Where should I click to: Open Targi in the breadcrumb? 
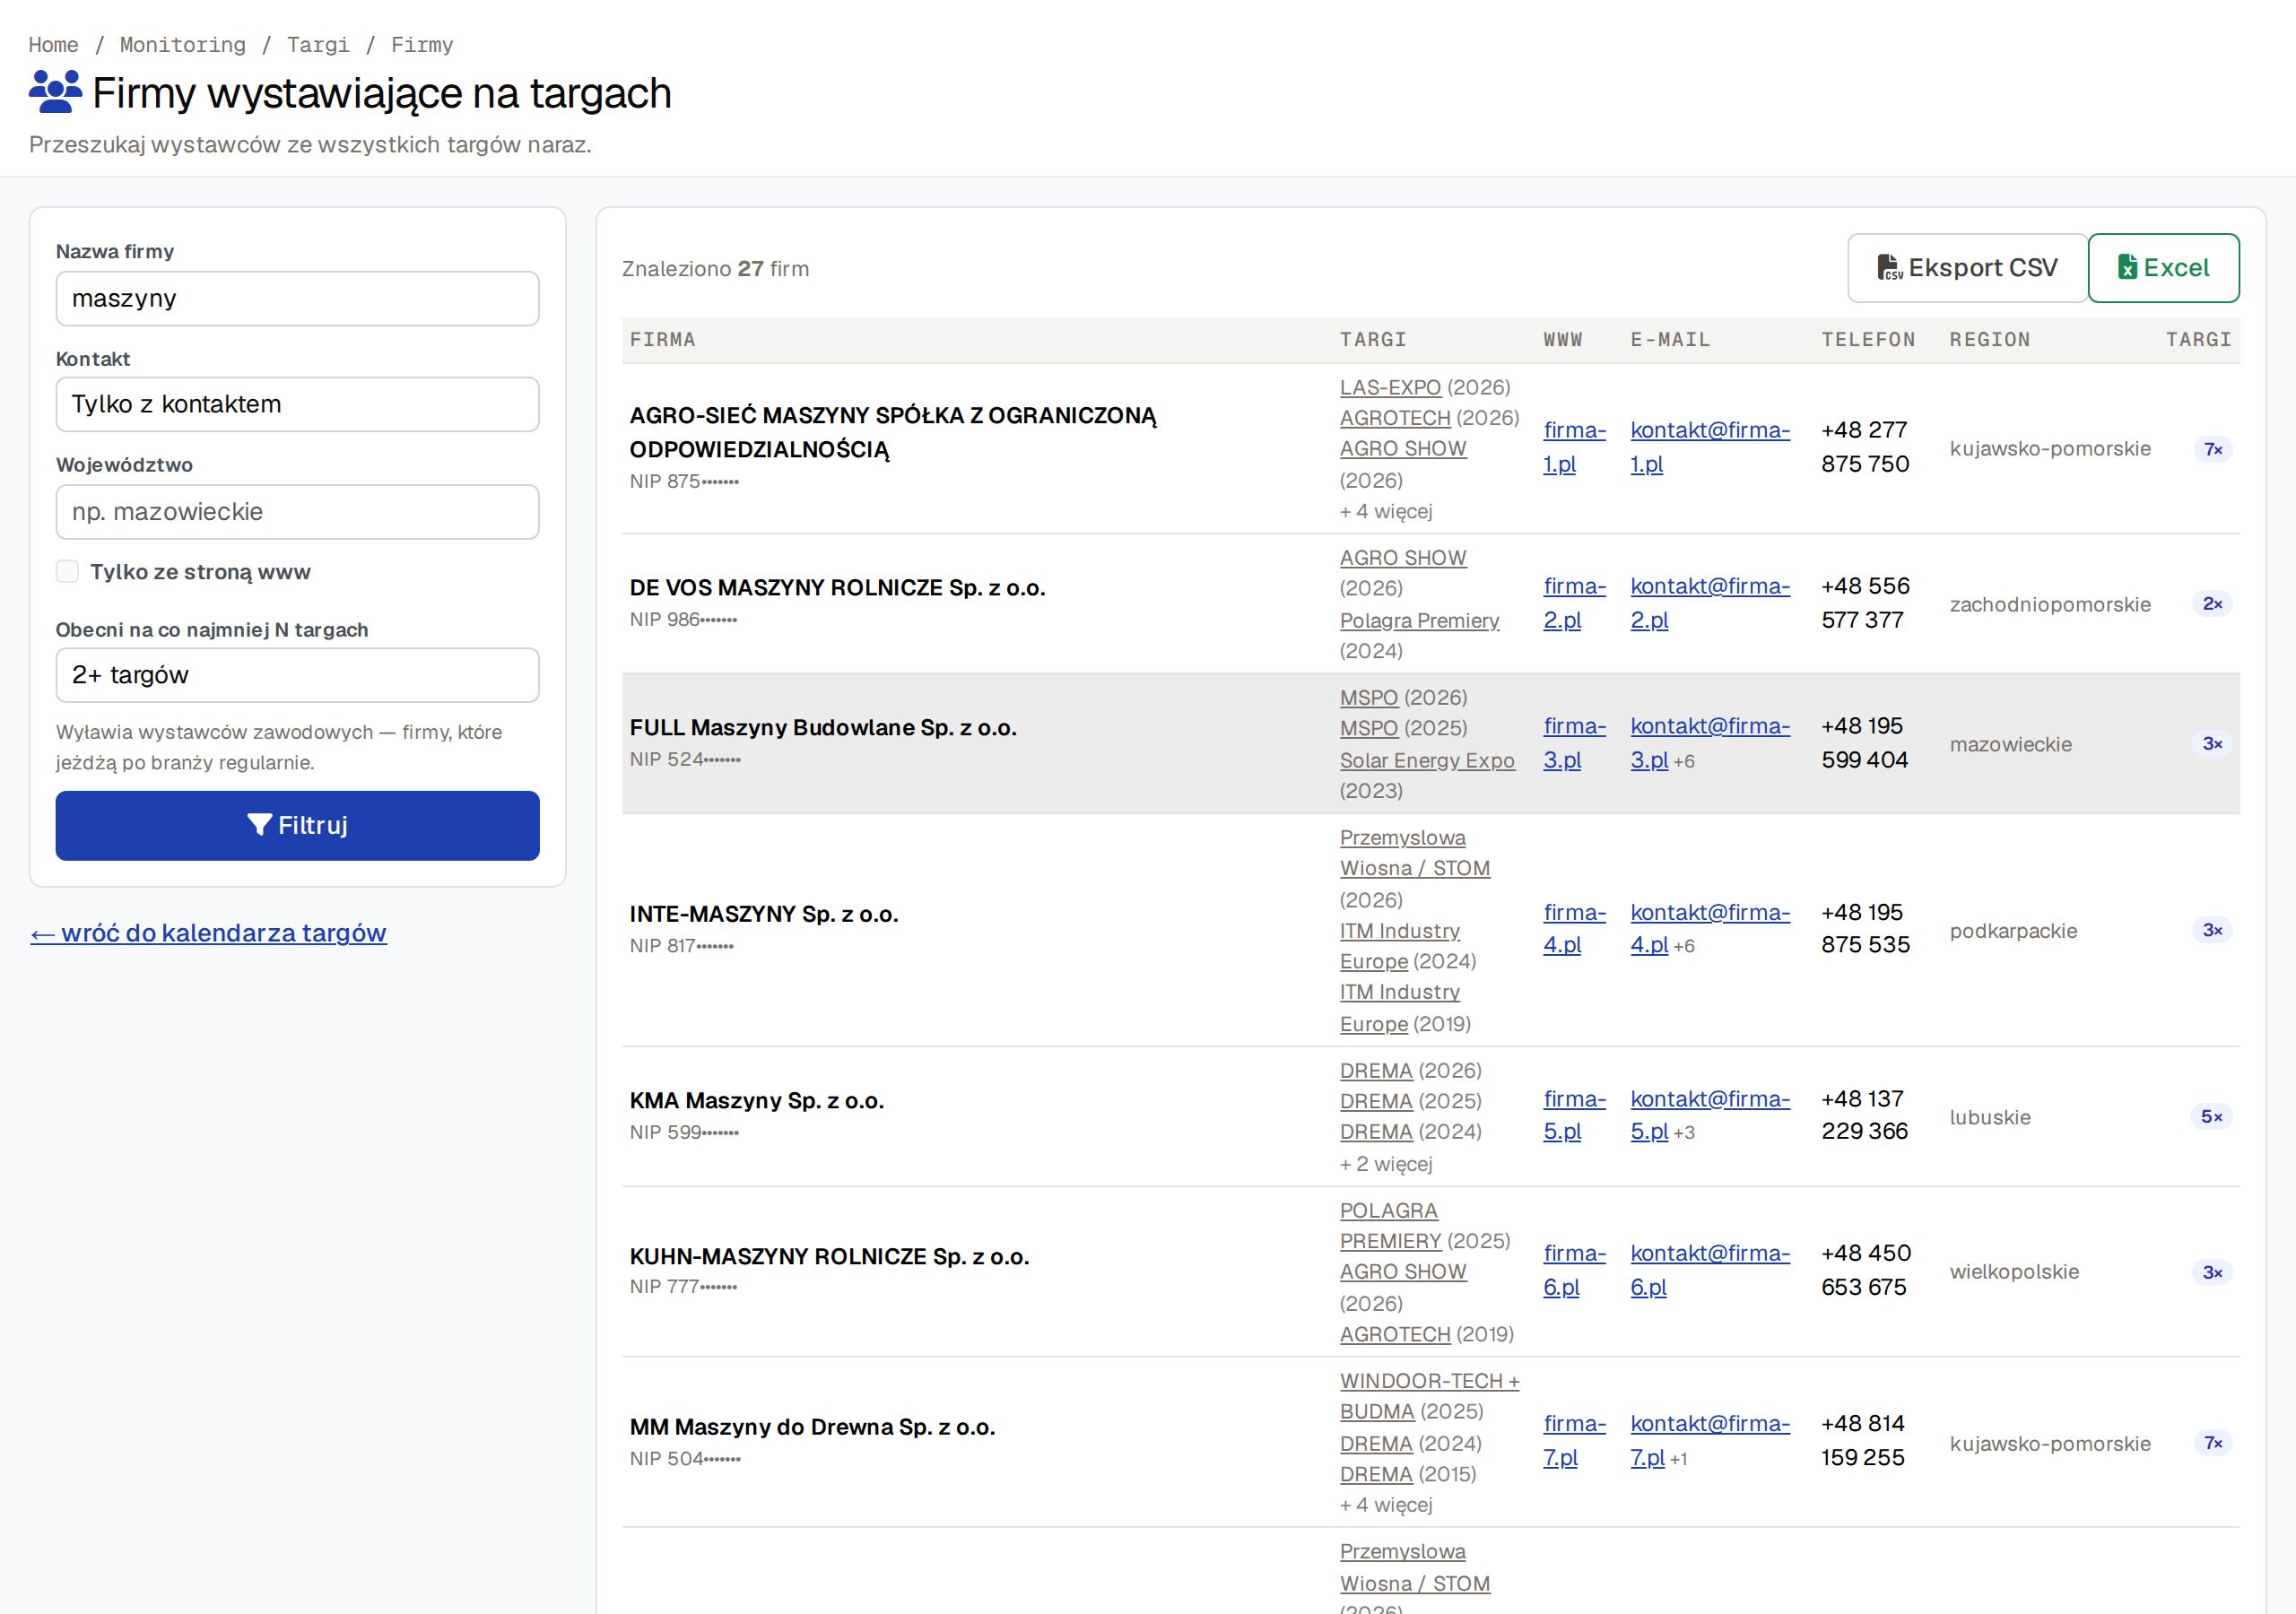click(x=318, y=45)
